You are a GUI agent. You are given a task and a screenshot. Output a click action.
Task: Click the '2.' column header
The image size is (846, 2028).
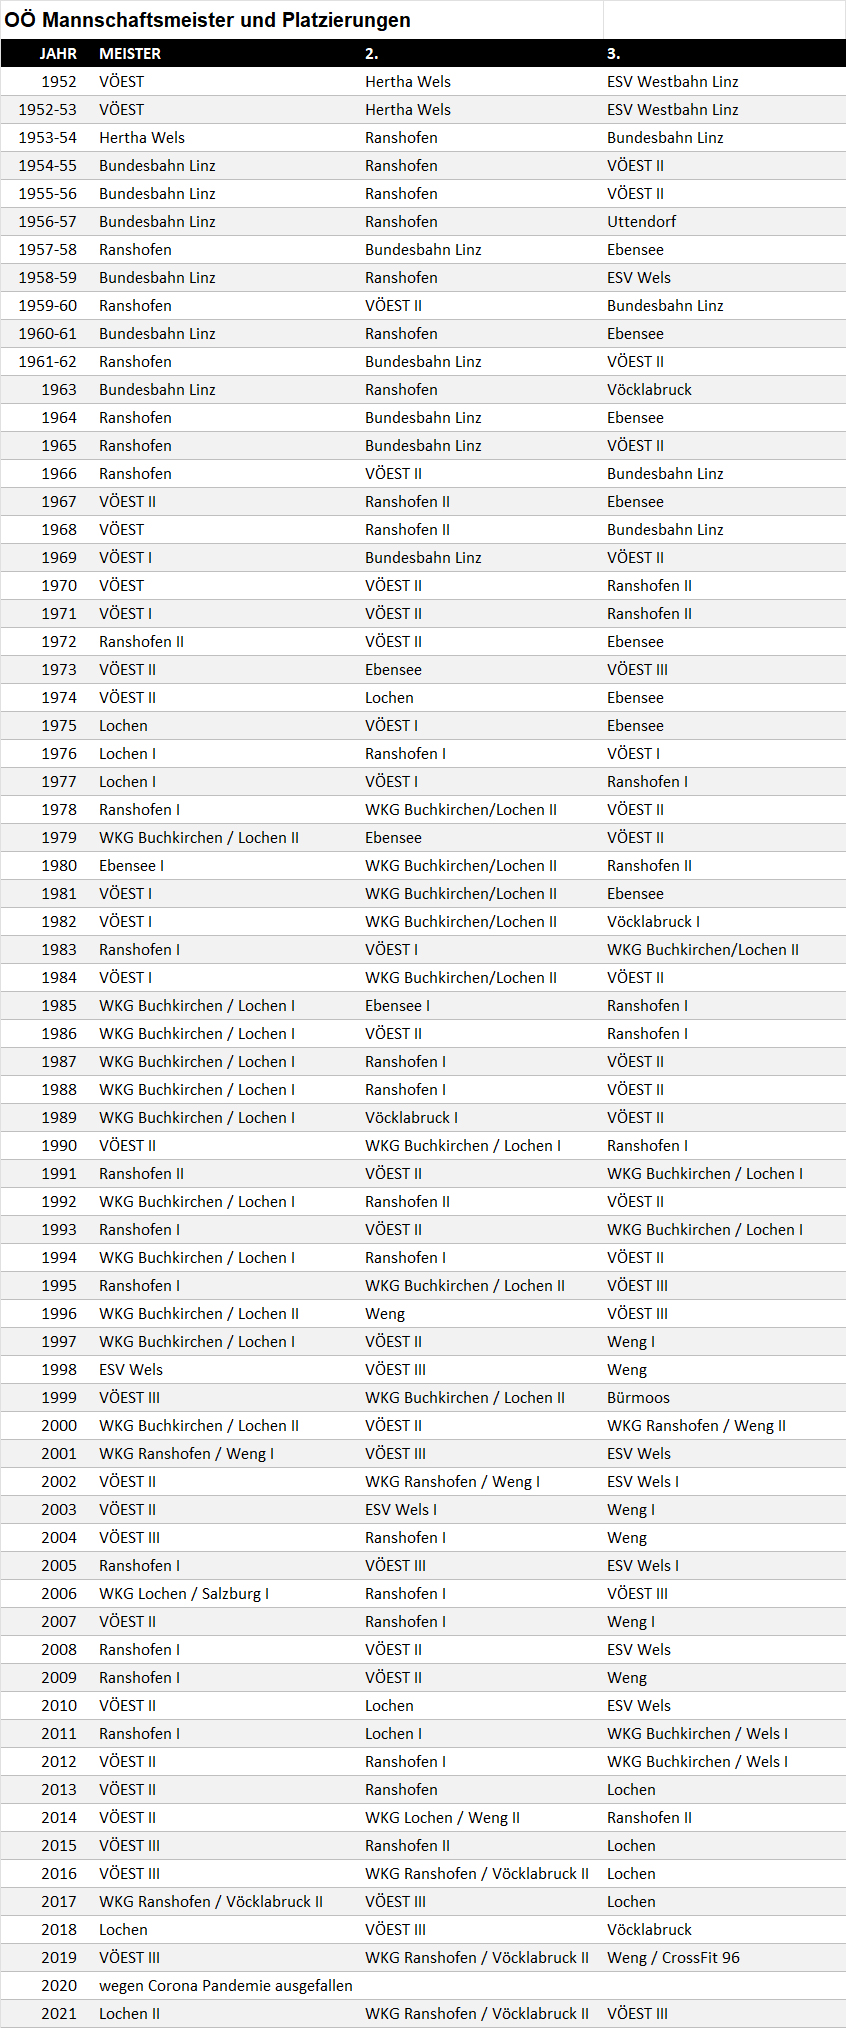tap(371, 54)
